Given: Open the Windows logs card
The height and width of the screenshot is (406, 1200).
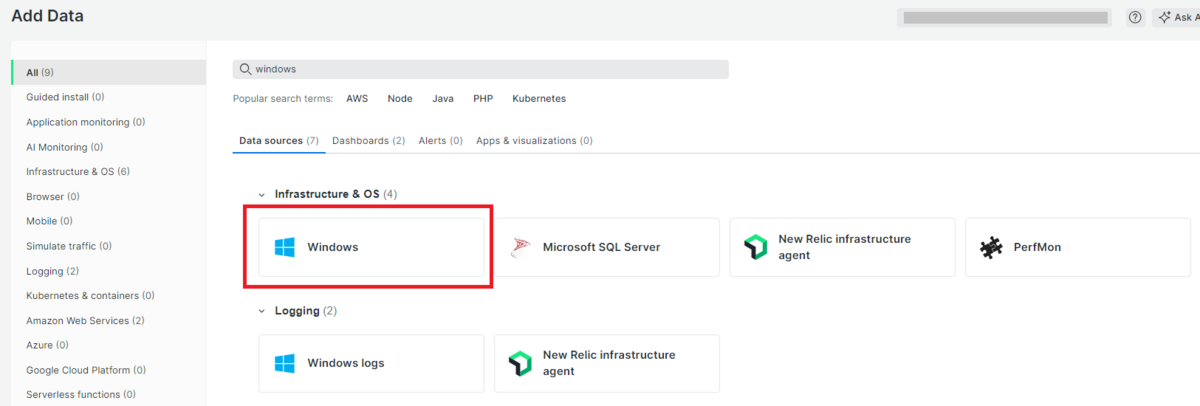Looking at the screenshot, I should (x=371, y=363).
